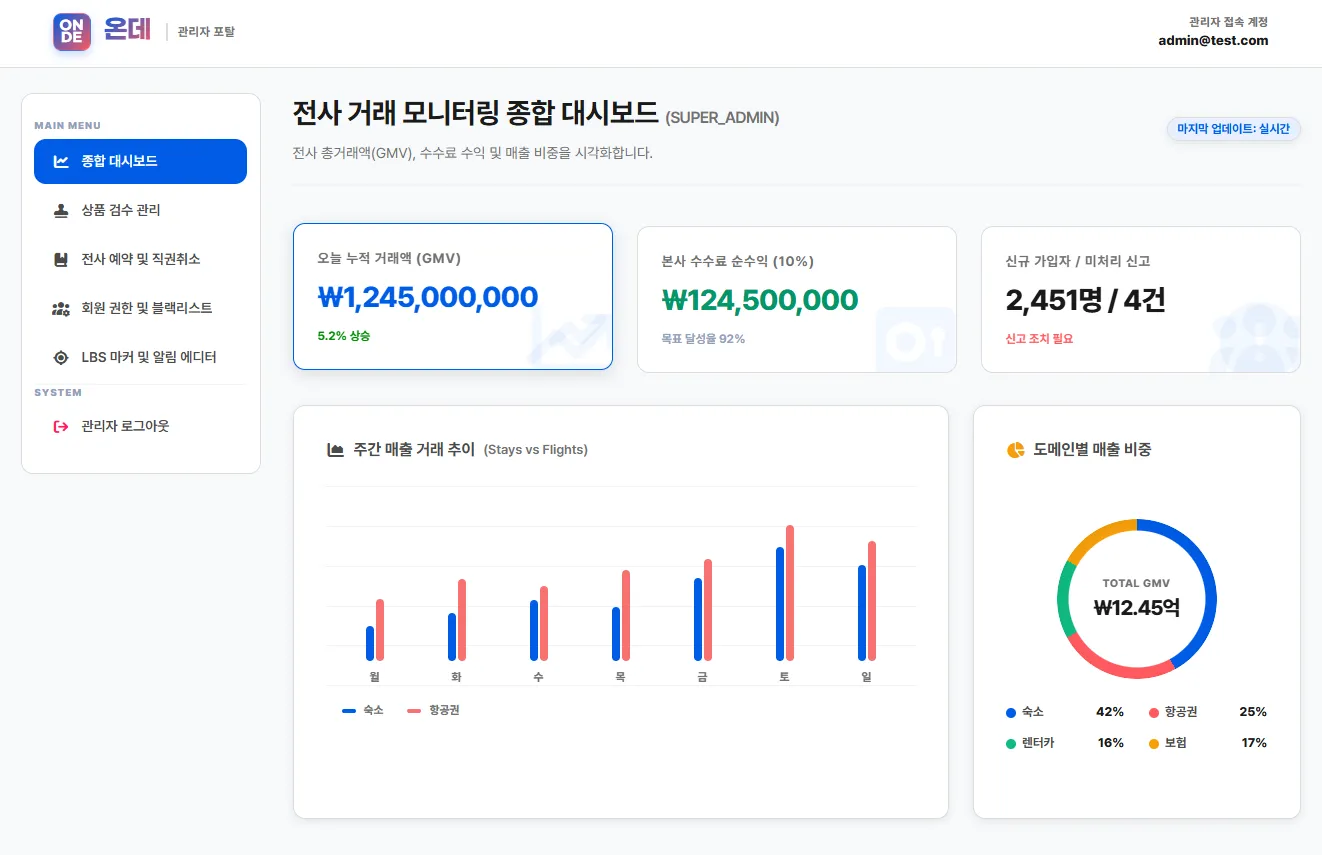This screenshot has height=855, width=1322.
Task: Click the green 렌터카 legend swatch
Action: coord(1011,744)
